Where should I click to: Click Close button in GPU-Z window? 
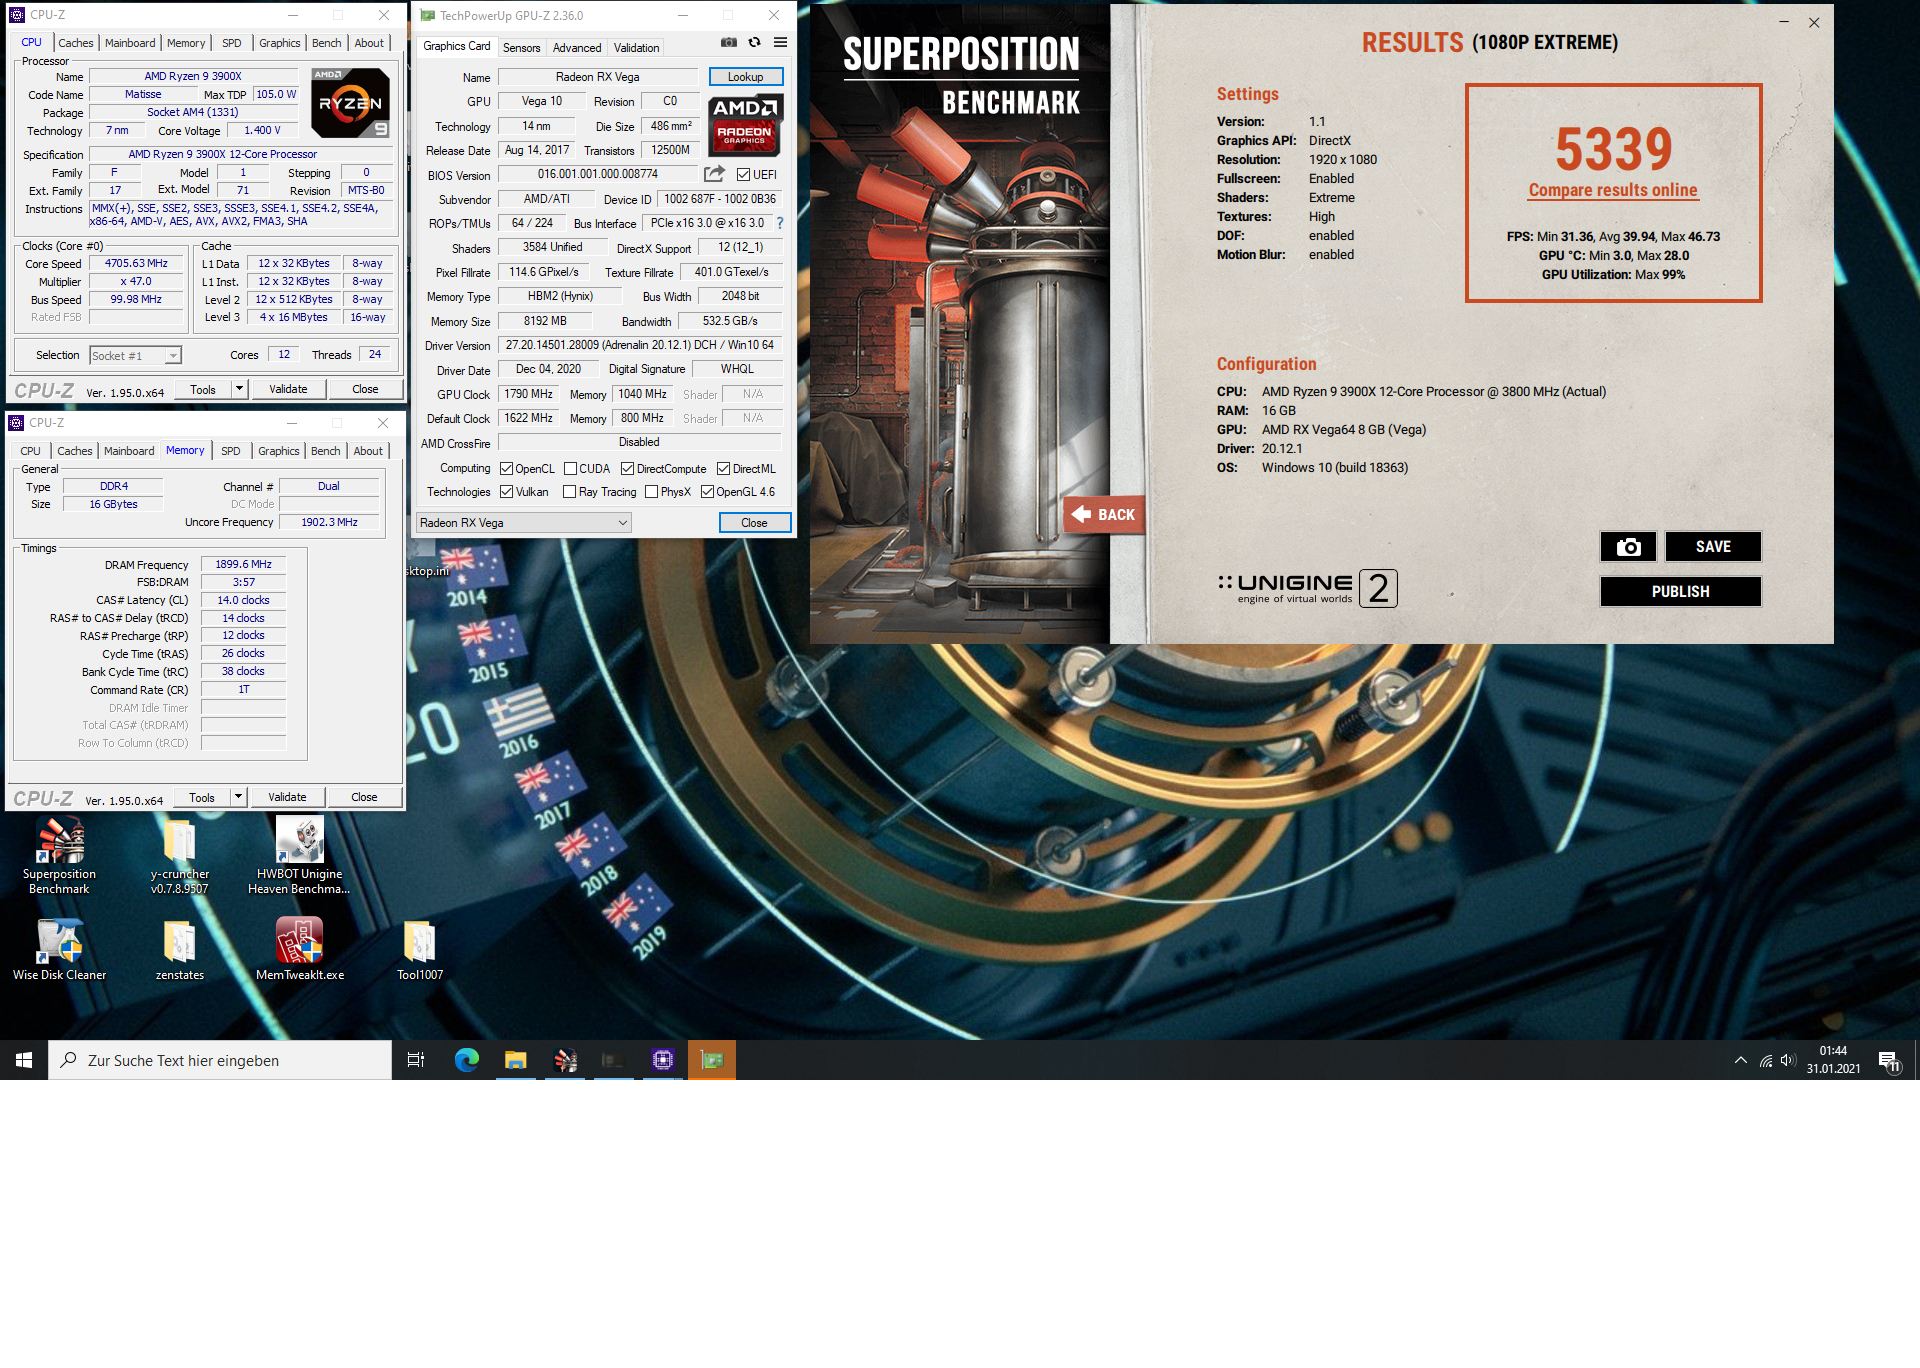754,523
